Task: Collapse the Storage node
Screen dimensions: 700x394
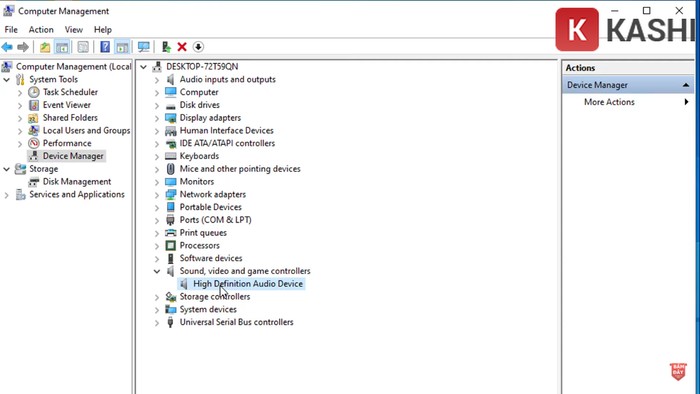Action: [x=7, y=169]
